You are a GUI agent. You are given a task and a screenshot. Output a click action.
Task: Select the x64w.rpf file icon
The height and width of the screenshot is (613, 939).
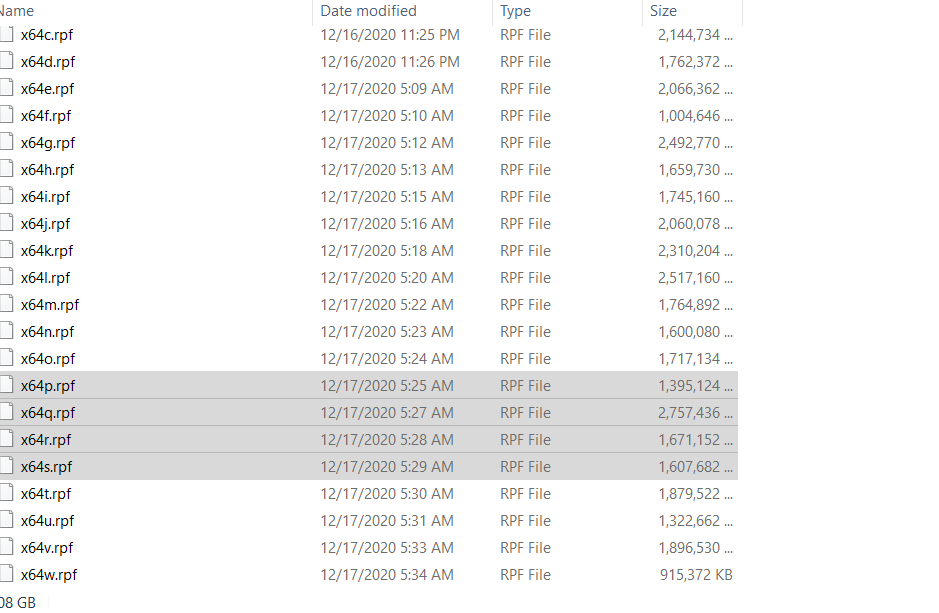pyautogui.click(x=5, y=575)
